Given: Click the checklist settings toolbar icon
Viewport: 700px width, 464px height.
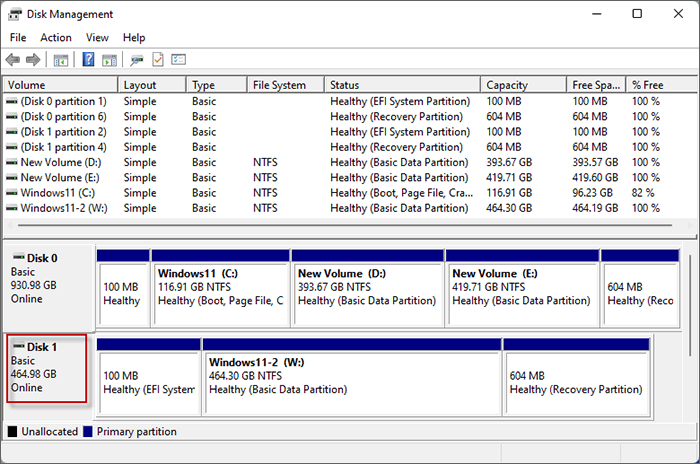Looking at the screenshot, I should click(179, 60).
